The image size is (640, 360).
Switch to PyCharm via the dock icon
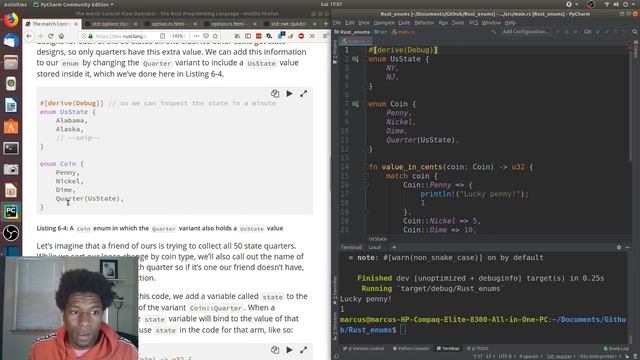coord(11,211)
